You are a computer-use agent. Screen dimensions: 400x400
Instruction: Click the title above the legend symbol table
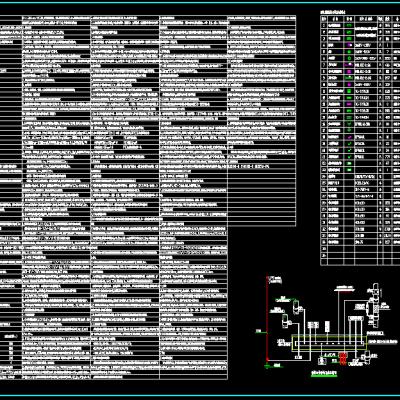[334, 12]
